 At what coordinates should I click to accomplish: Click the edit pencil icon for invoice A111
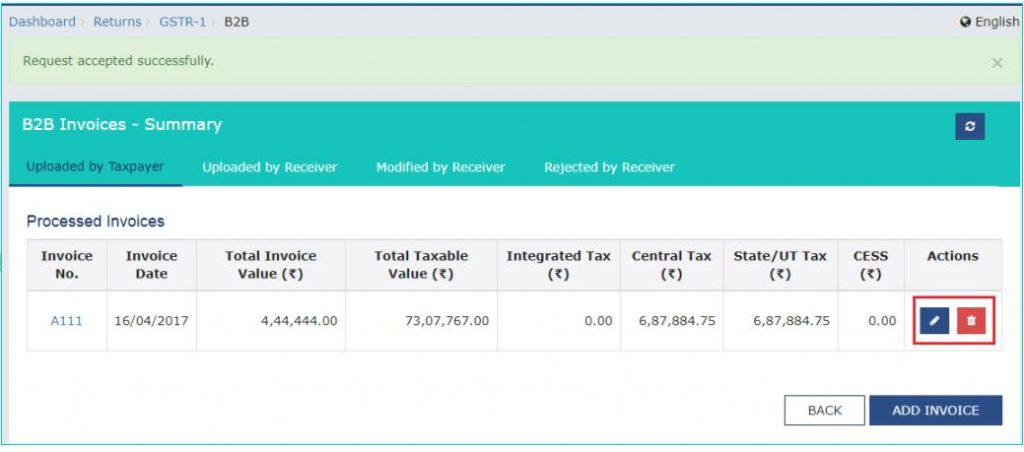click(x=935, y=321)
